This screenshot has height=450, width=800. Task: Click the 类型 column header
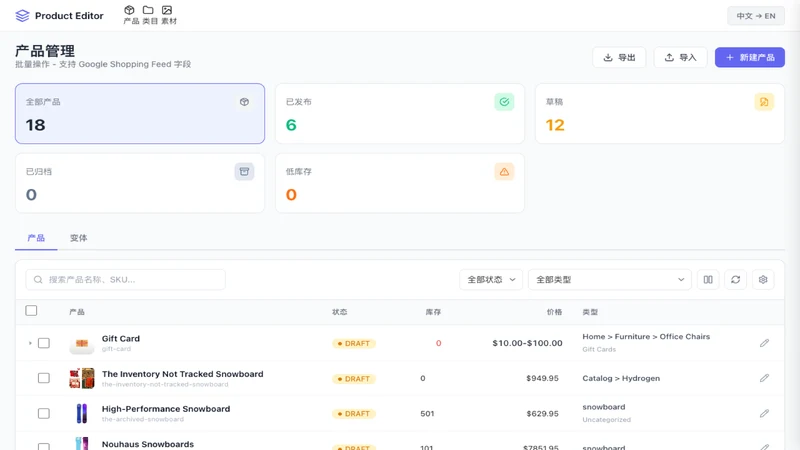coord(590,312)
